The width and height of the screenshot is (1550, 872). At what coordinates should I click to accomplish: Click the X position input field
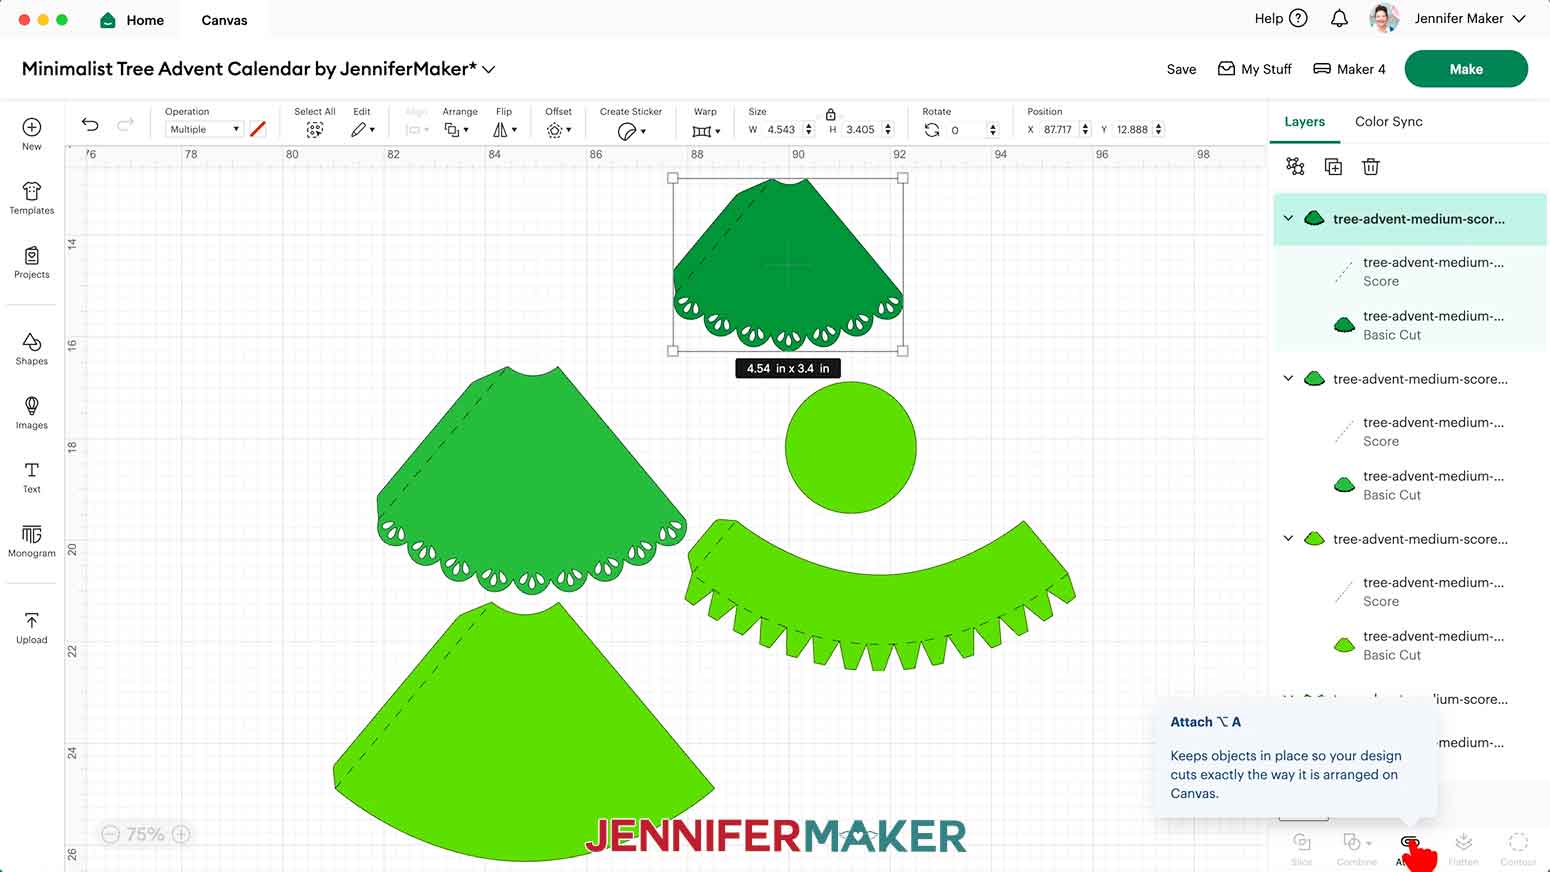pos(1058,130)
